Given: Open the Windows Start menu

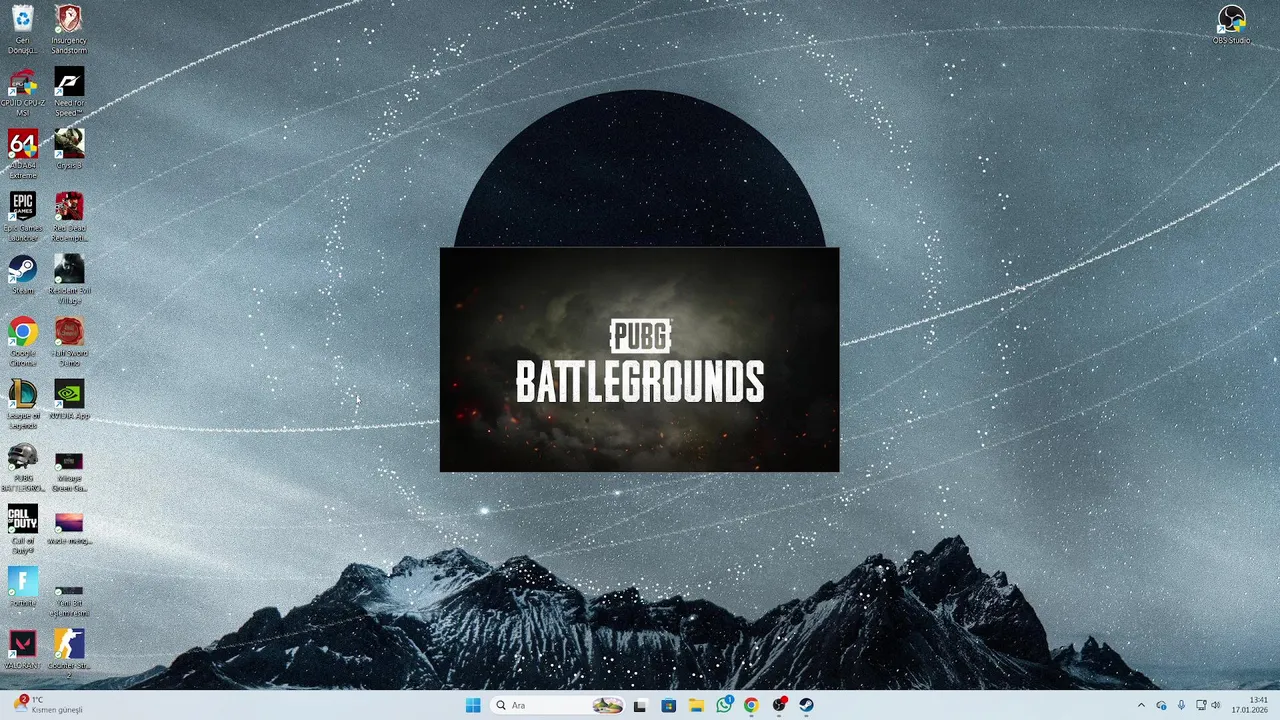Looking at the screenshot, I should tap(473, 705).
